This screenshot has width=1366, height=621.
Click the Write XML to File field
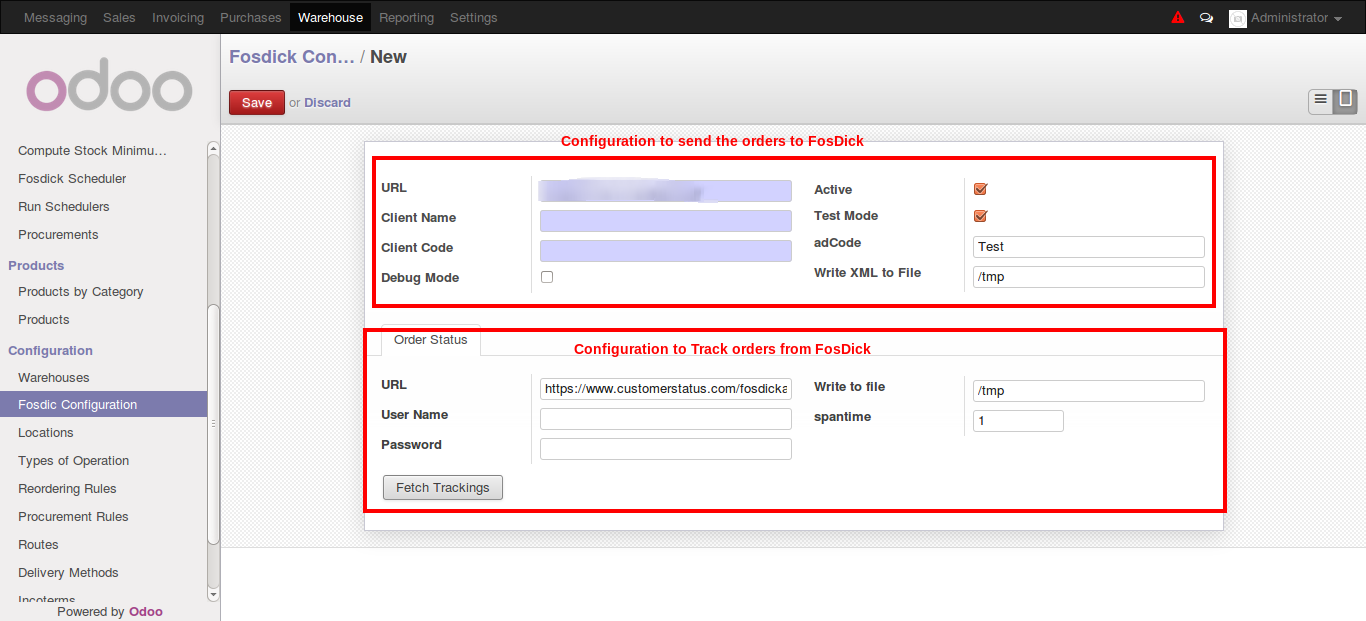tap(1089, 277)
